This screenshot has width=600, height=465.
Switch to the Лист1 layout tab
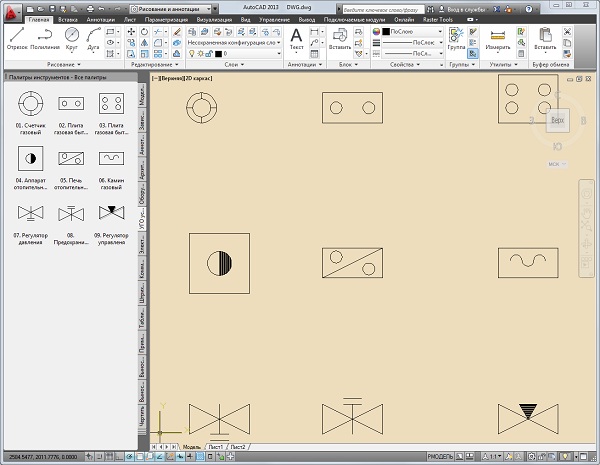[214, 445]
